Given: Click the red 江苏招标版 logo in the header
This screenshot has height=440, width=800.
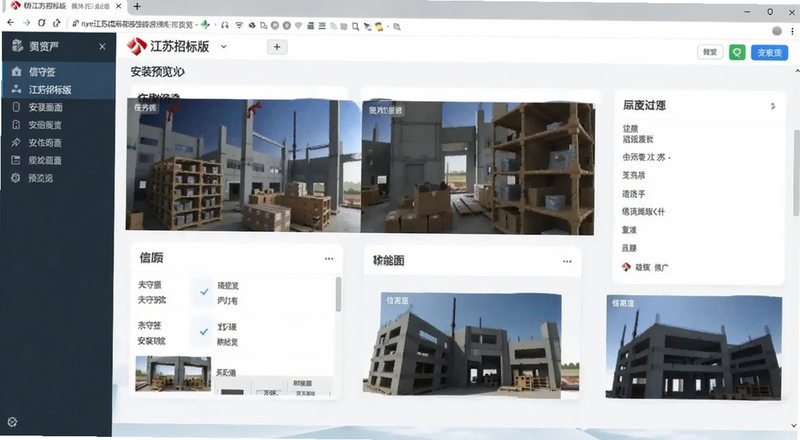Looking at the screenshot, I should [137, 46].
